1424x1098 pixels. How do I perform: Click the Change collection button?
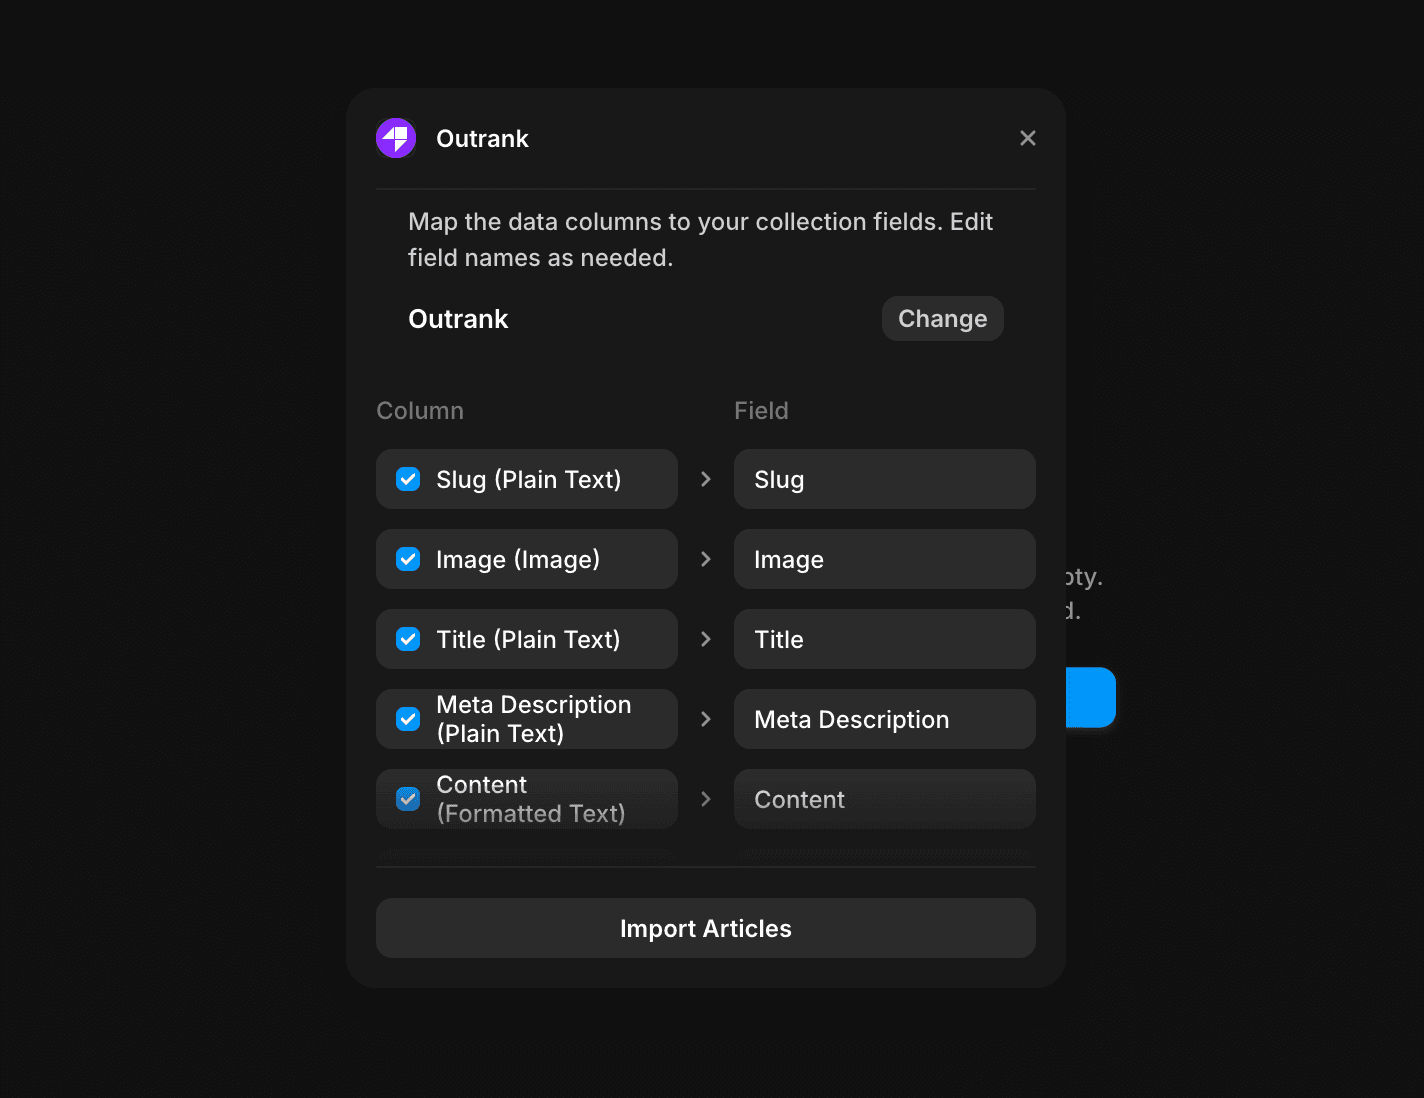[942, 319]
